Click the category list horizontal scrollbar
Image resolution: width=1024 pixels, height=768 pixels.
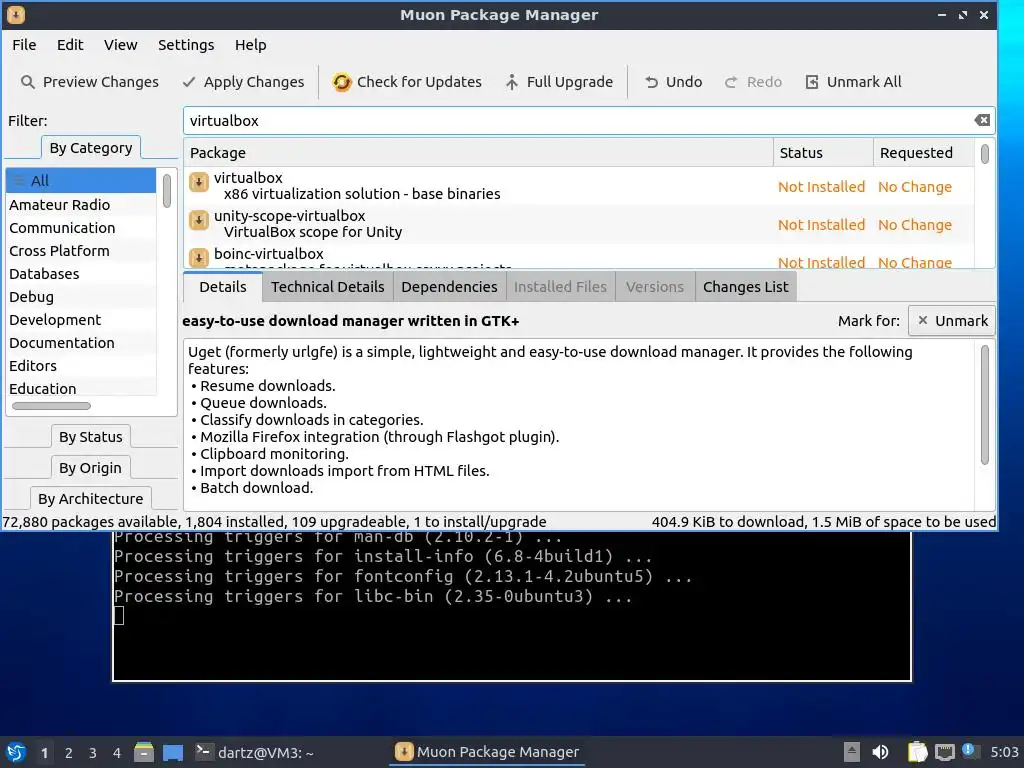click(x=51, y=406)
